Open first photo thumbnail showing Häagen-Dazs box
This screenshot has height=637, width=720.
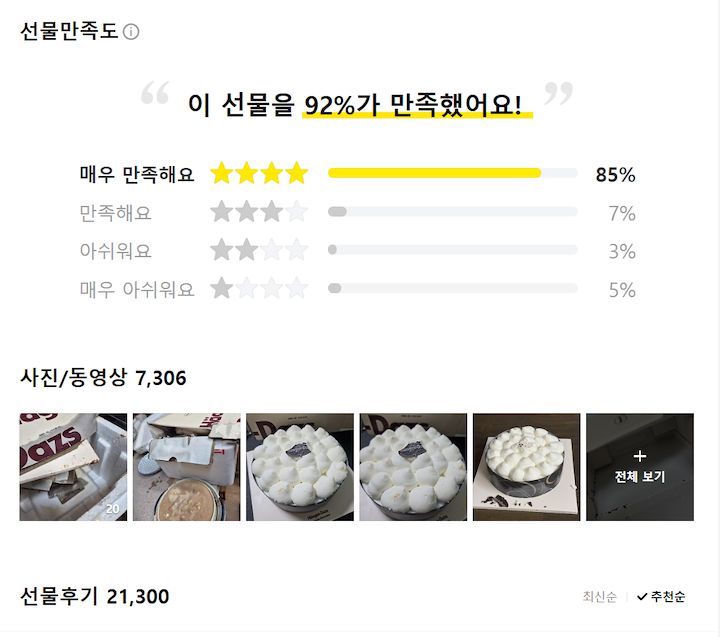coord(73,467)
